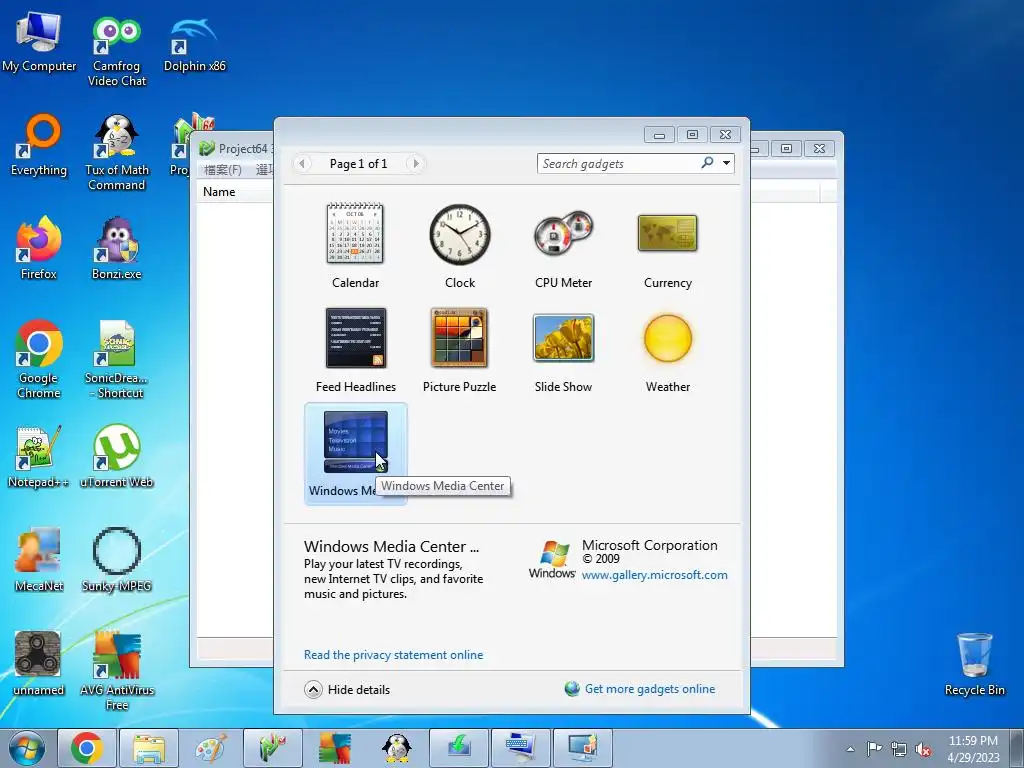Open search options dropdown arrow
The width and height of the screenshot is (1024, 768).
click(x=726, y=163)
